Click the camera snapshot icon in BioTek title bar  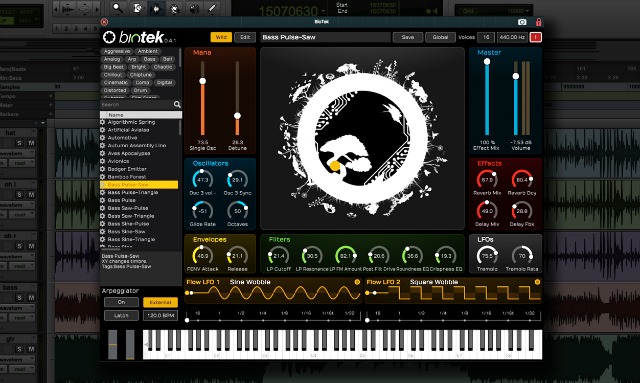tap(522, 22)
